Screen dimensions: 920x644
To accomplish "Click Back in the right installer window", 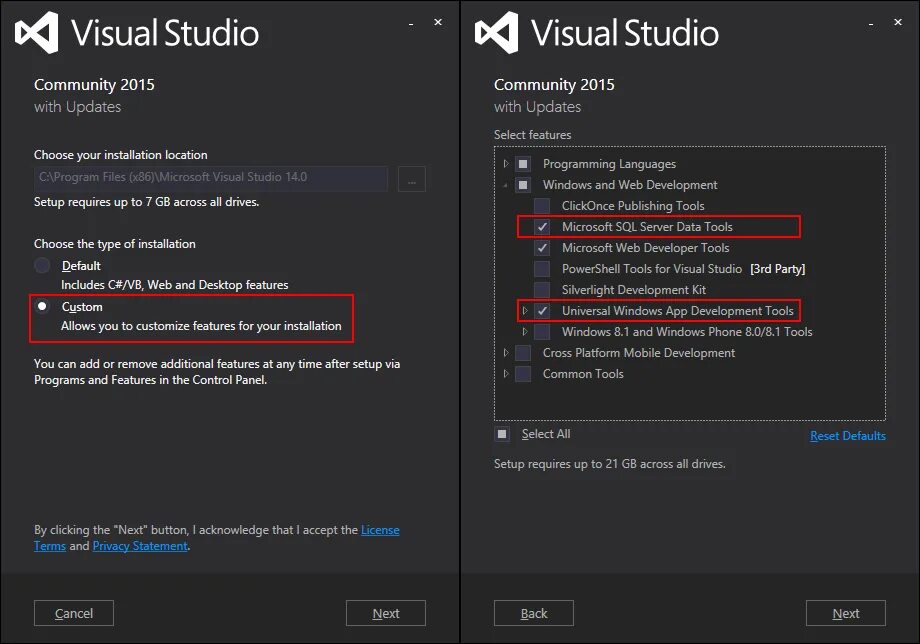I will (x=534, y=613).
